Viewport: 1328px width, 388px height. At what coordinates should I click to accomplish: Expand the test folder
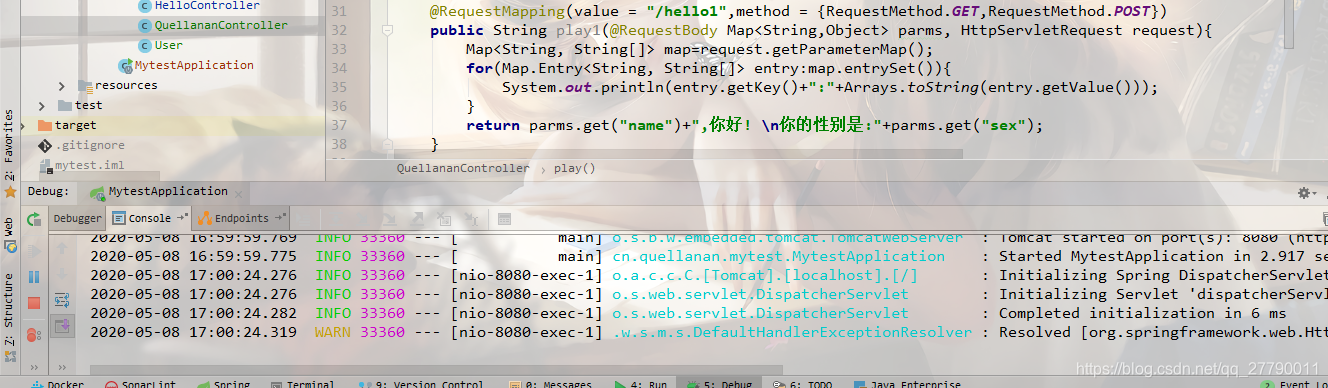tap(42, 105)
